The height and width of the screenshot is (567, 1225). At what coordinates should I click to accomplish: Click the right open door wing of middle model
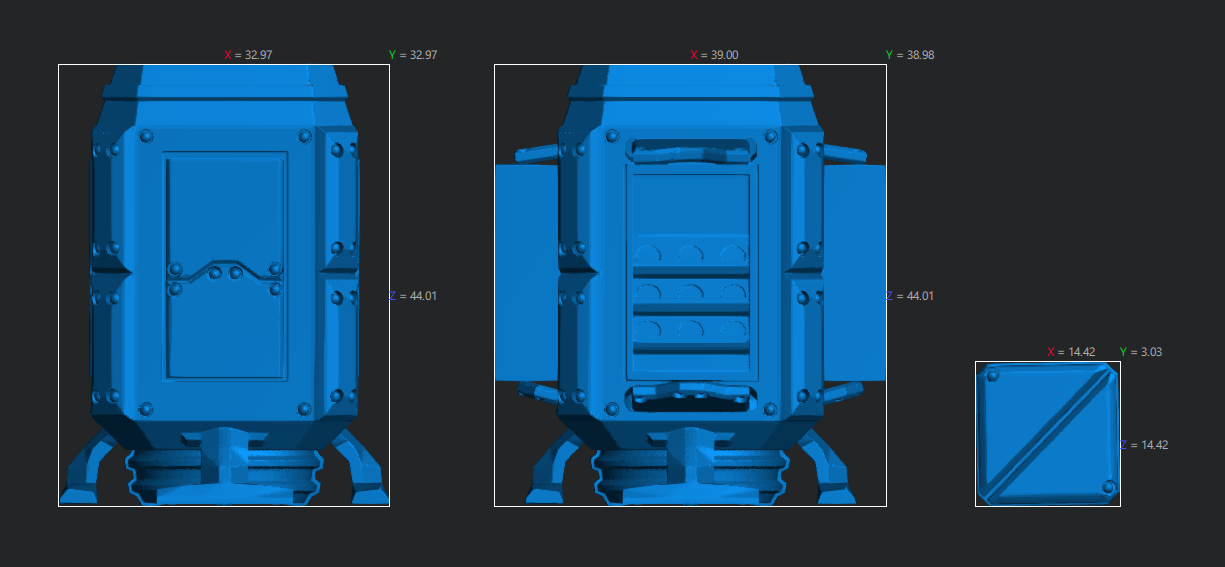[855, 272]
